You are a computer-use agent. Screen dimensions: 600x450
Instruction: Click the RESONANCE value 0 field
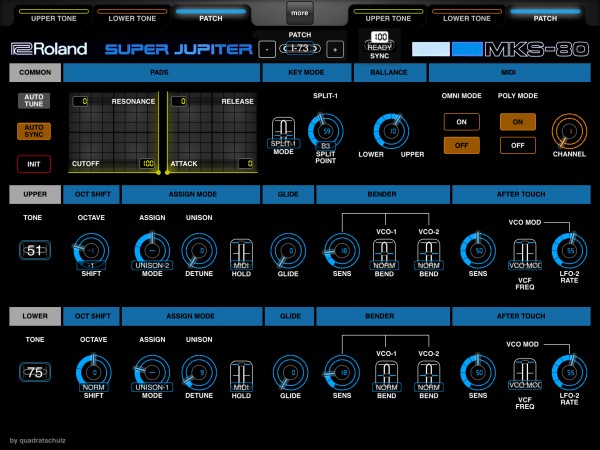point(80,101)
